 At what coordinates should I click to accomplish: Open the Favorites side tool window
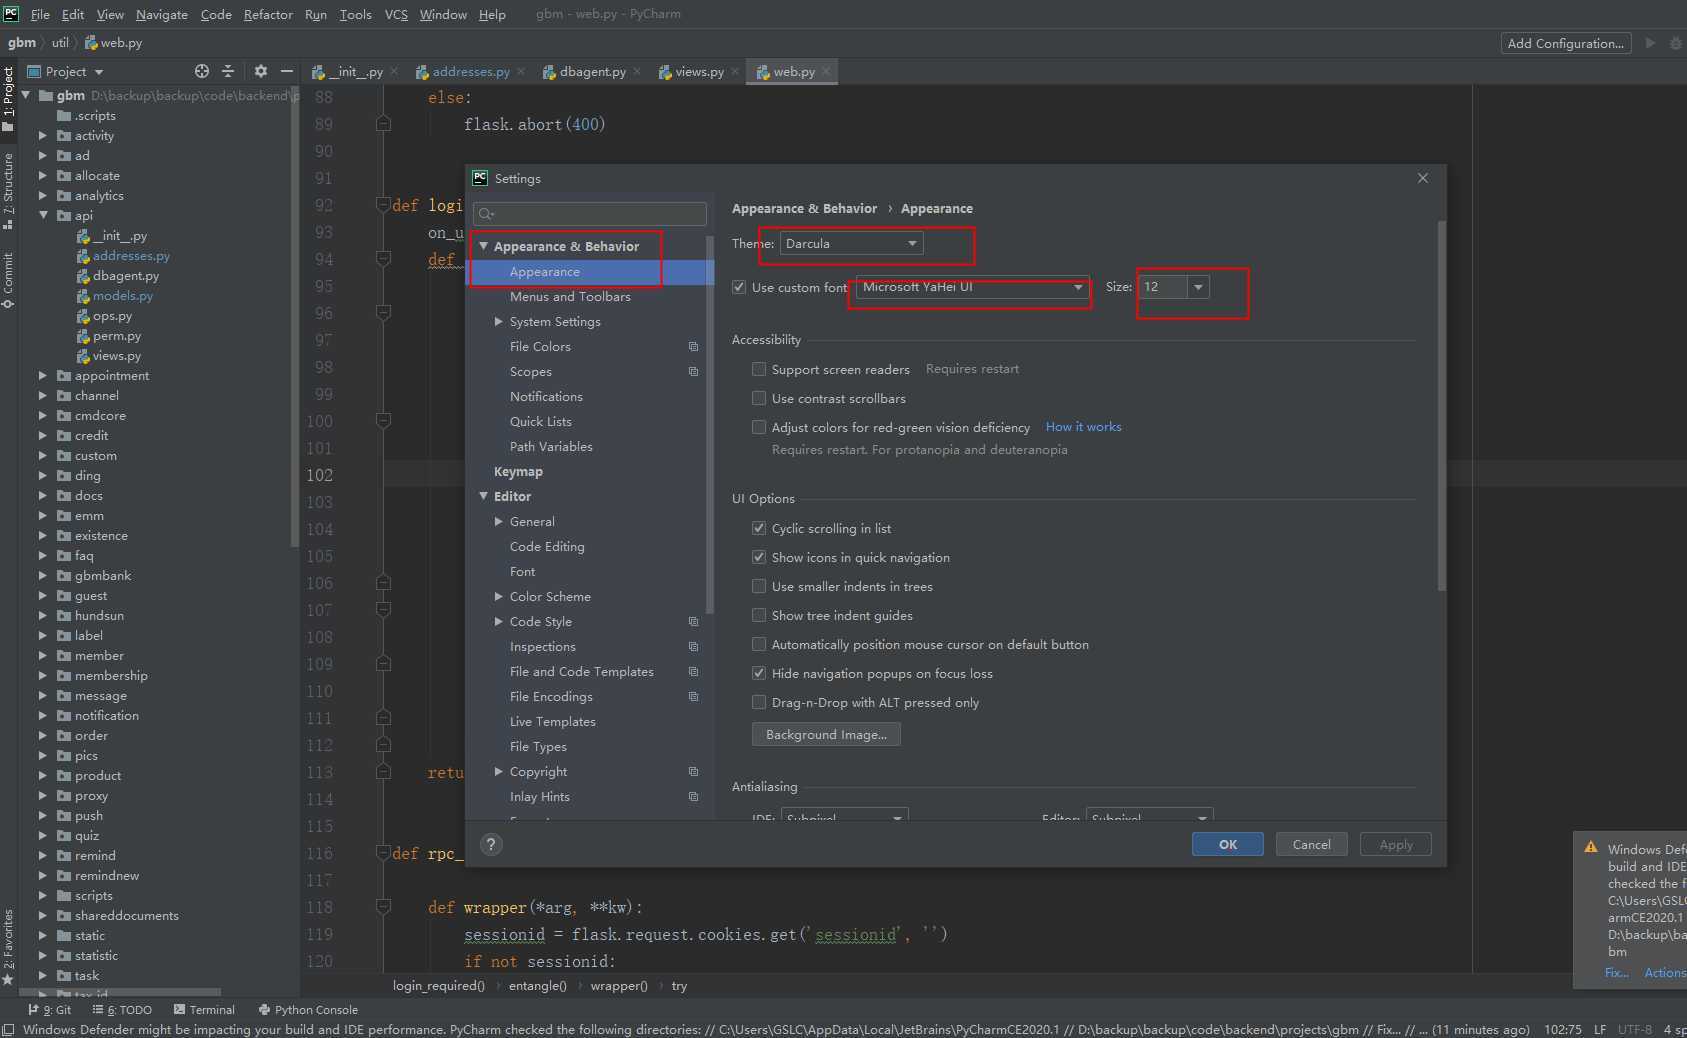8,946
